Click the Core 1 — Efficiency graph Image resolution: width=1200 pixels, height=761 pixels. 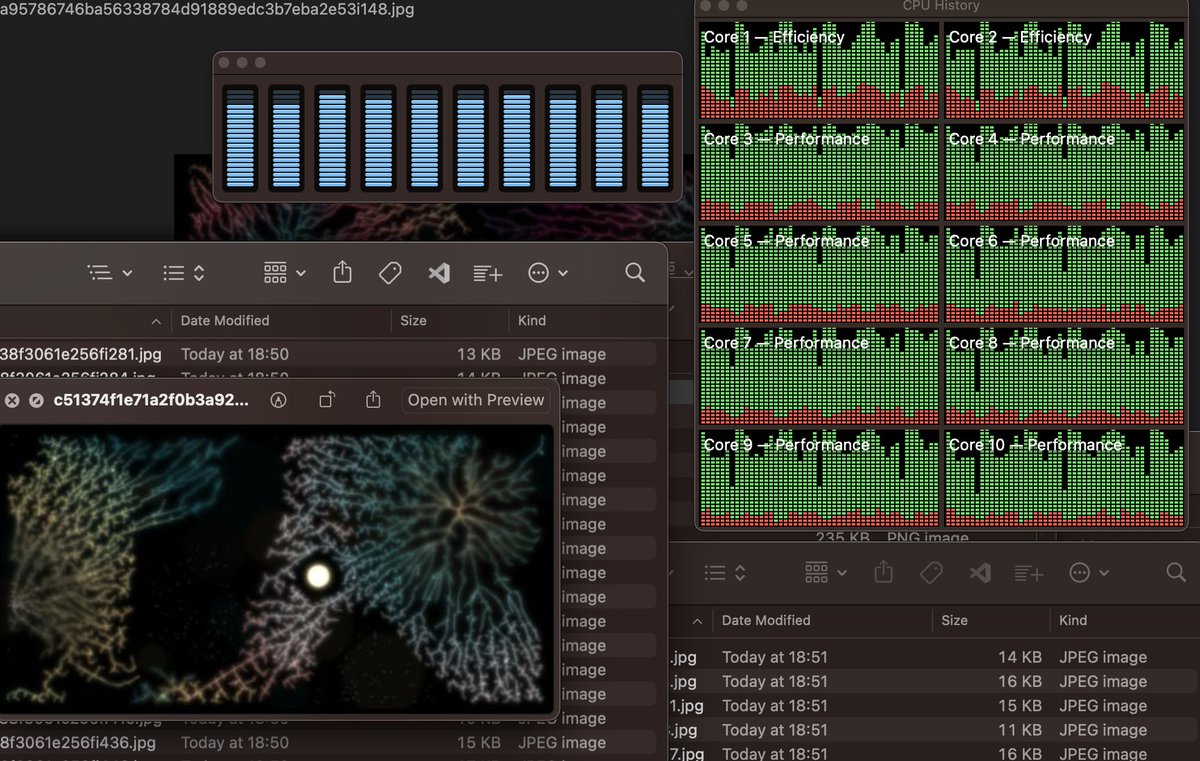[x=820, y=70]
